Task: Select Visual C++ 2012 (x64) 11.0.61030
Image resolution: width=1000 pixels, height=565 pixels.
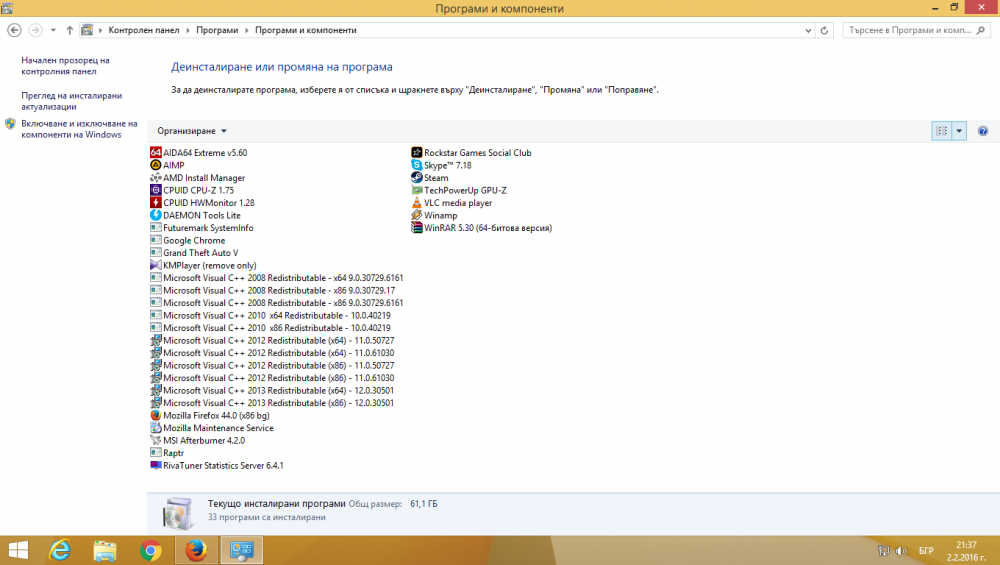Action: [272, 353]
